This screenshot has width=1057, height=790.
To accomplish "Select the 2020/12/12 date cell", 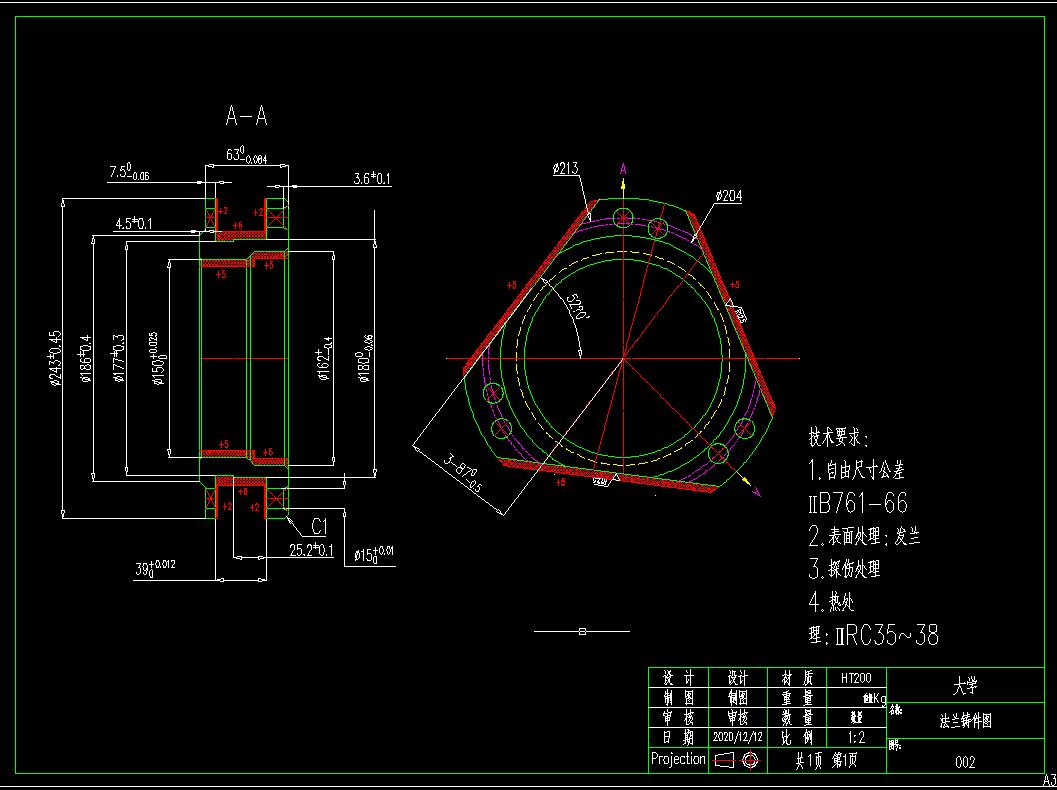I will pos(738,737).
